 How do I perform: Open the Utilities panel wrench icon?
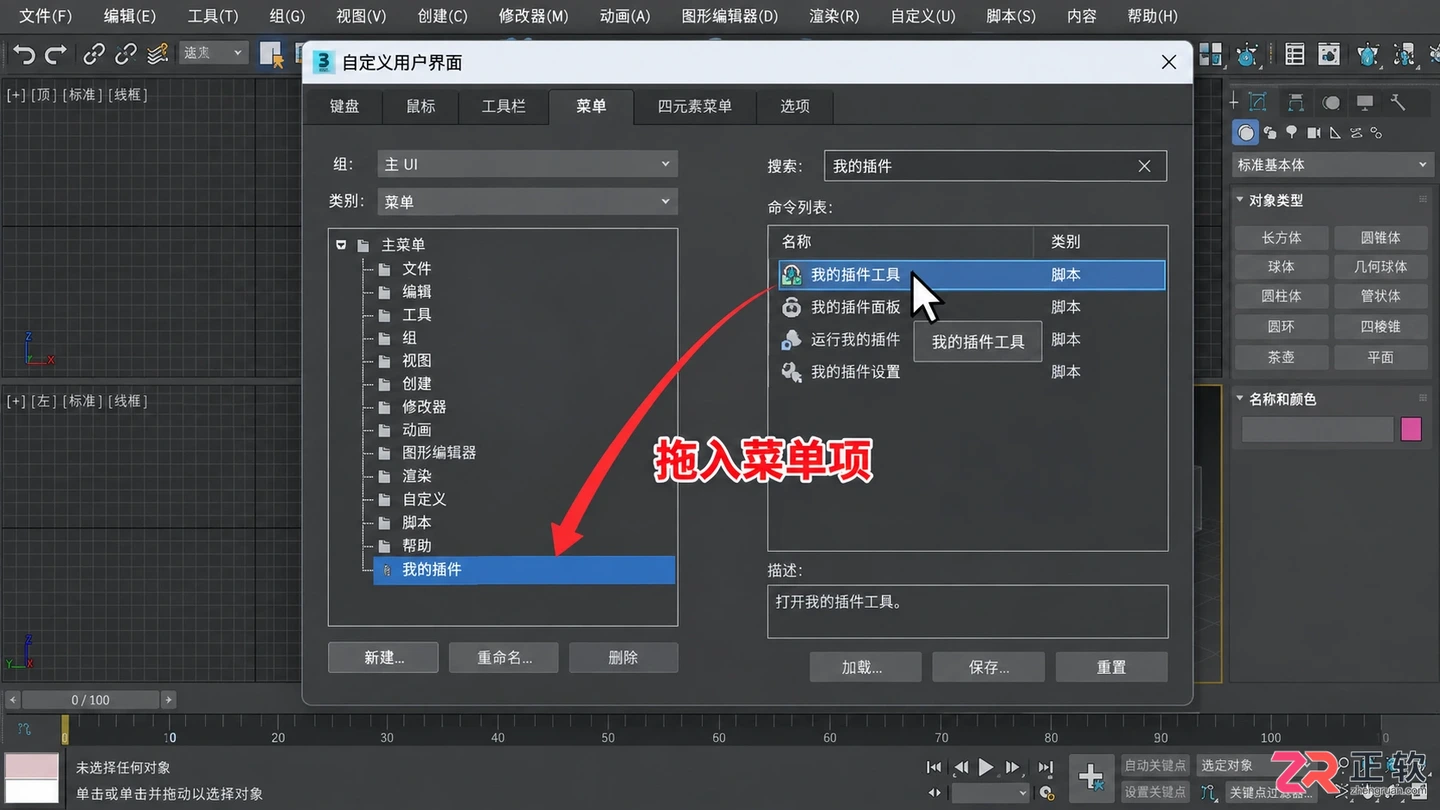click(x=1399, y=102)
